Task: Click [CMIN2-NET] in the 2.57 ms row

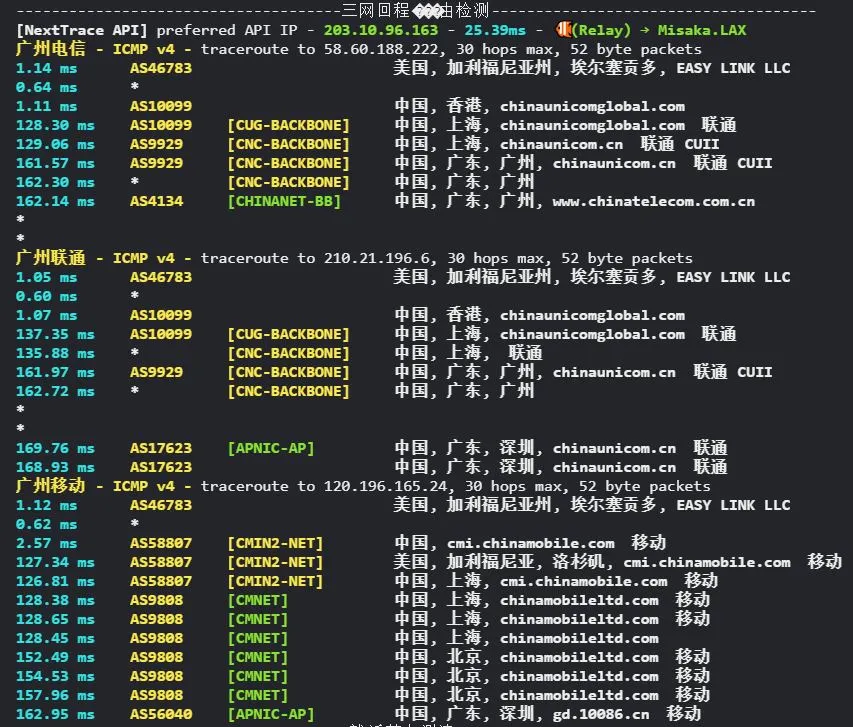Action: 275,543
